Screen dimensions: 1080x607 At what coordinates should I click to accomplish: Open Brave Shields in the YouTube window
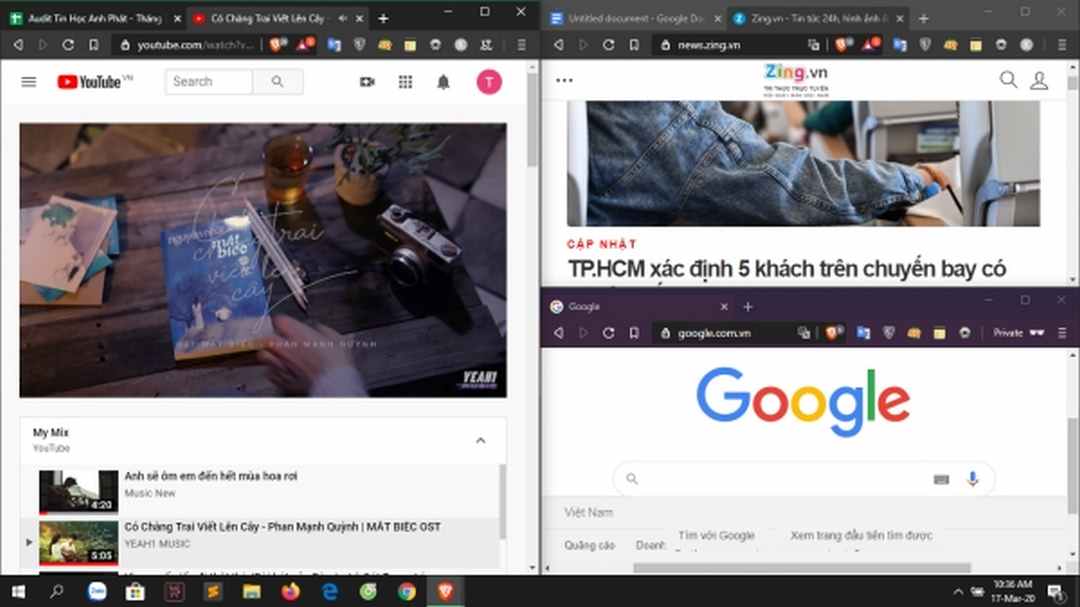pos(276,45)
